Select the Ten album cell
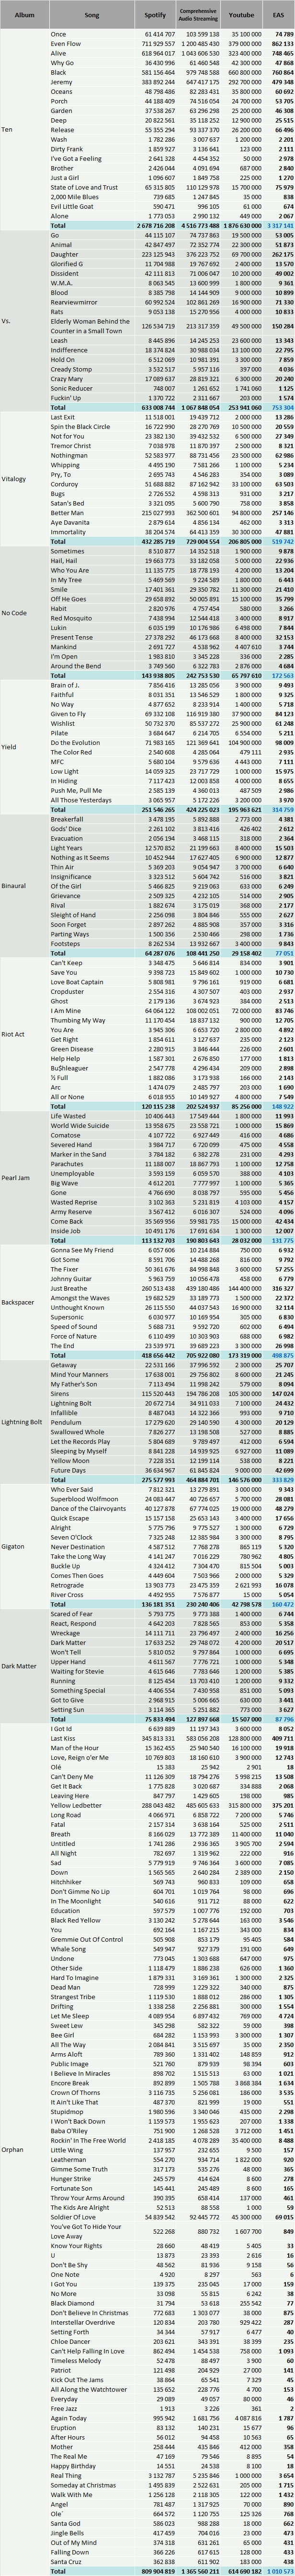The width and height of the screenshot is (295, 2576). 24,130
